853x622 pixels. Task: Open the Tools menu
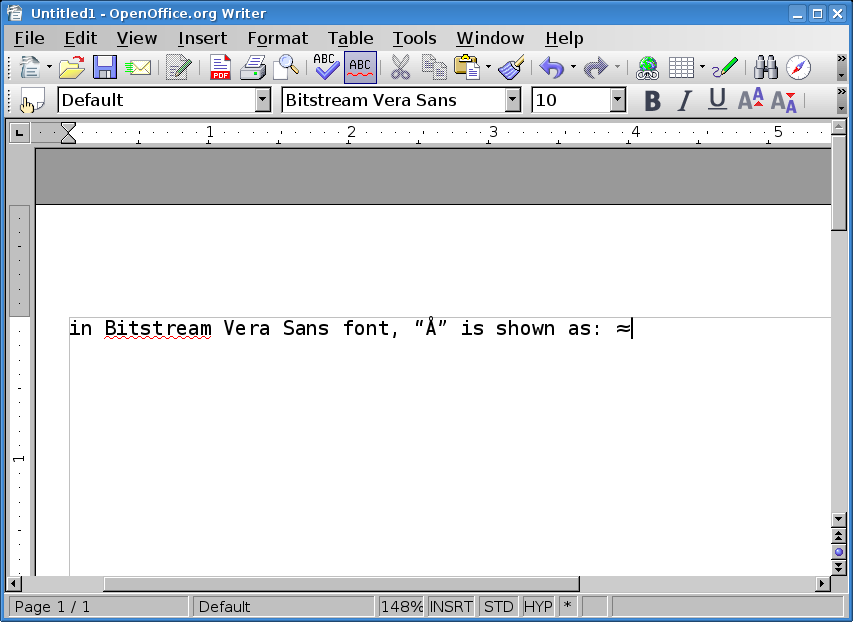415,38
